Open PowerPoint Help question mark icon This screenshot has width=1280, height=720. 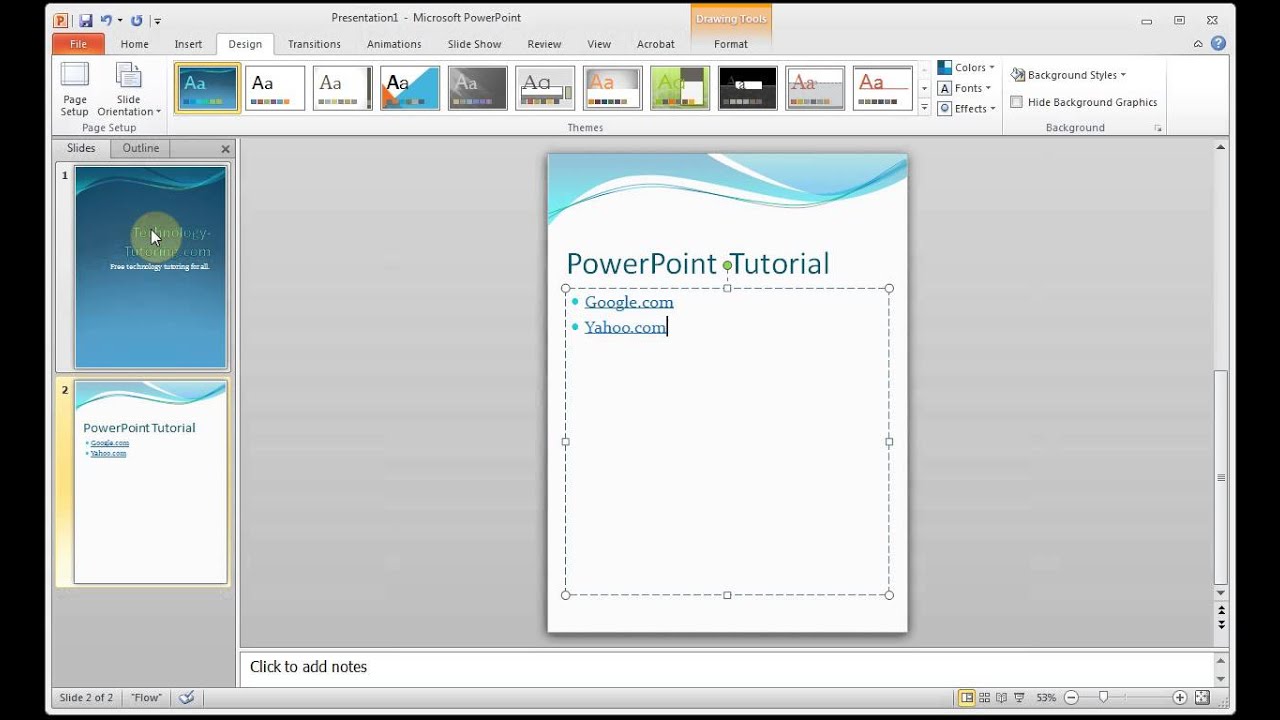click(1218, 44)
